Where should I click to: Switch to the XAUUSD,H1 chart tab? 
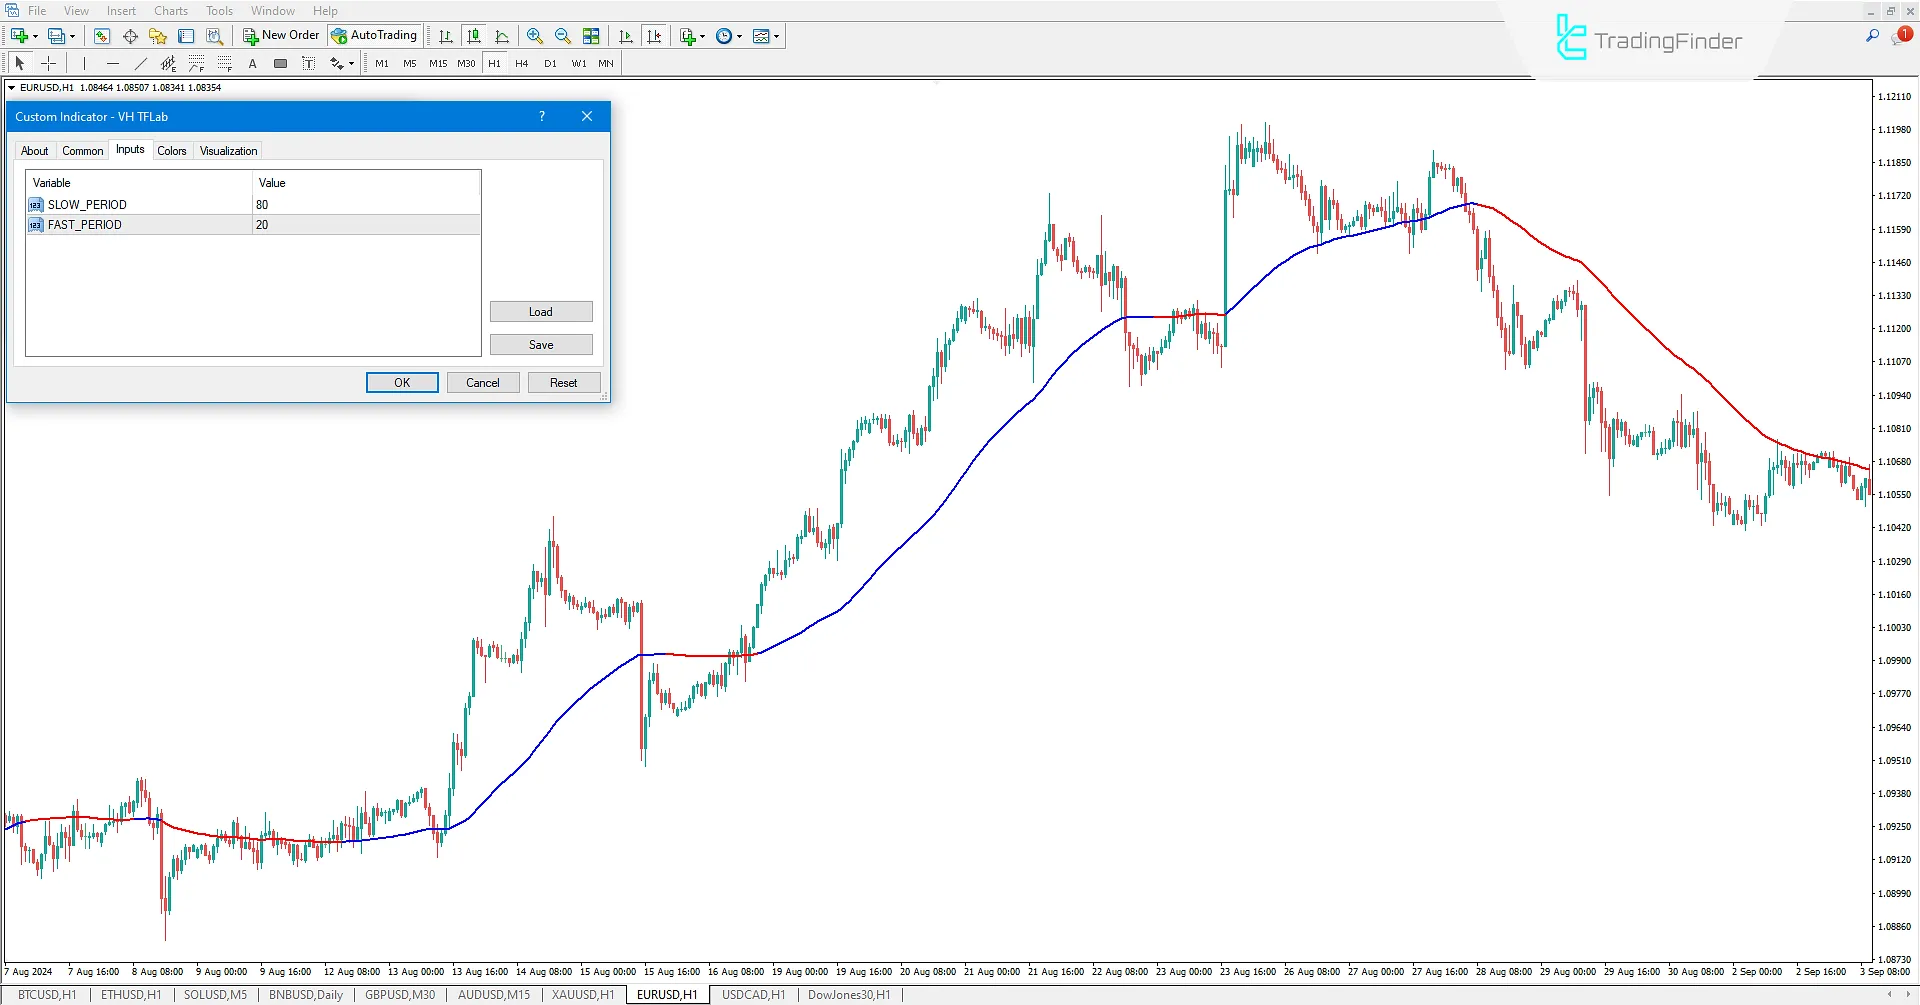click(x=583, y=995)
